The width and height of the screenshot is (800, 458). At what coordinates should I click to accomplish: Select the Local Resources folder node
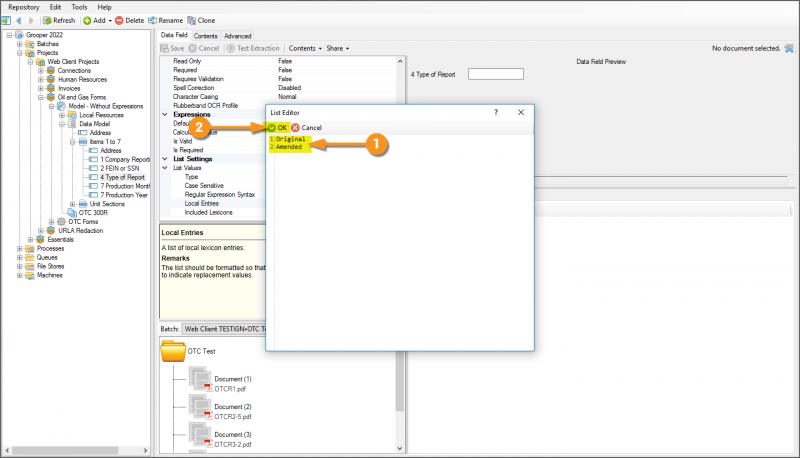101,115
